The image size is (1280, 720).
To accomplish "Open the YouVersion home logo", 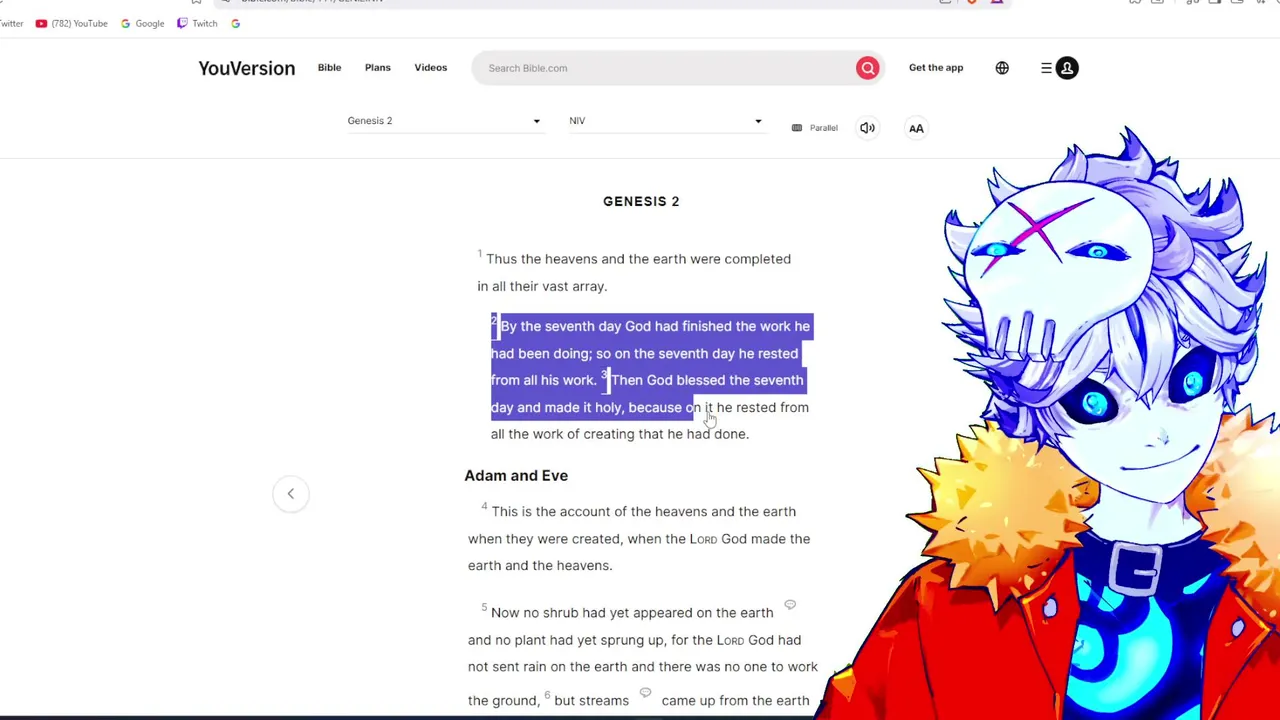I will tap(246, 68).
